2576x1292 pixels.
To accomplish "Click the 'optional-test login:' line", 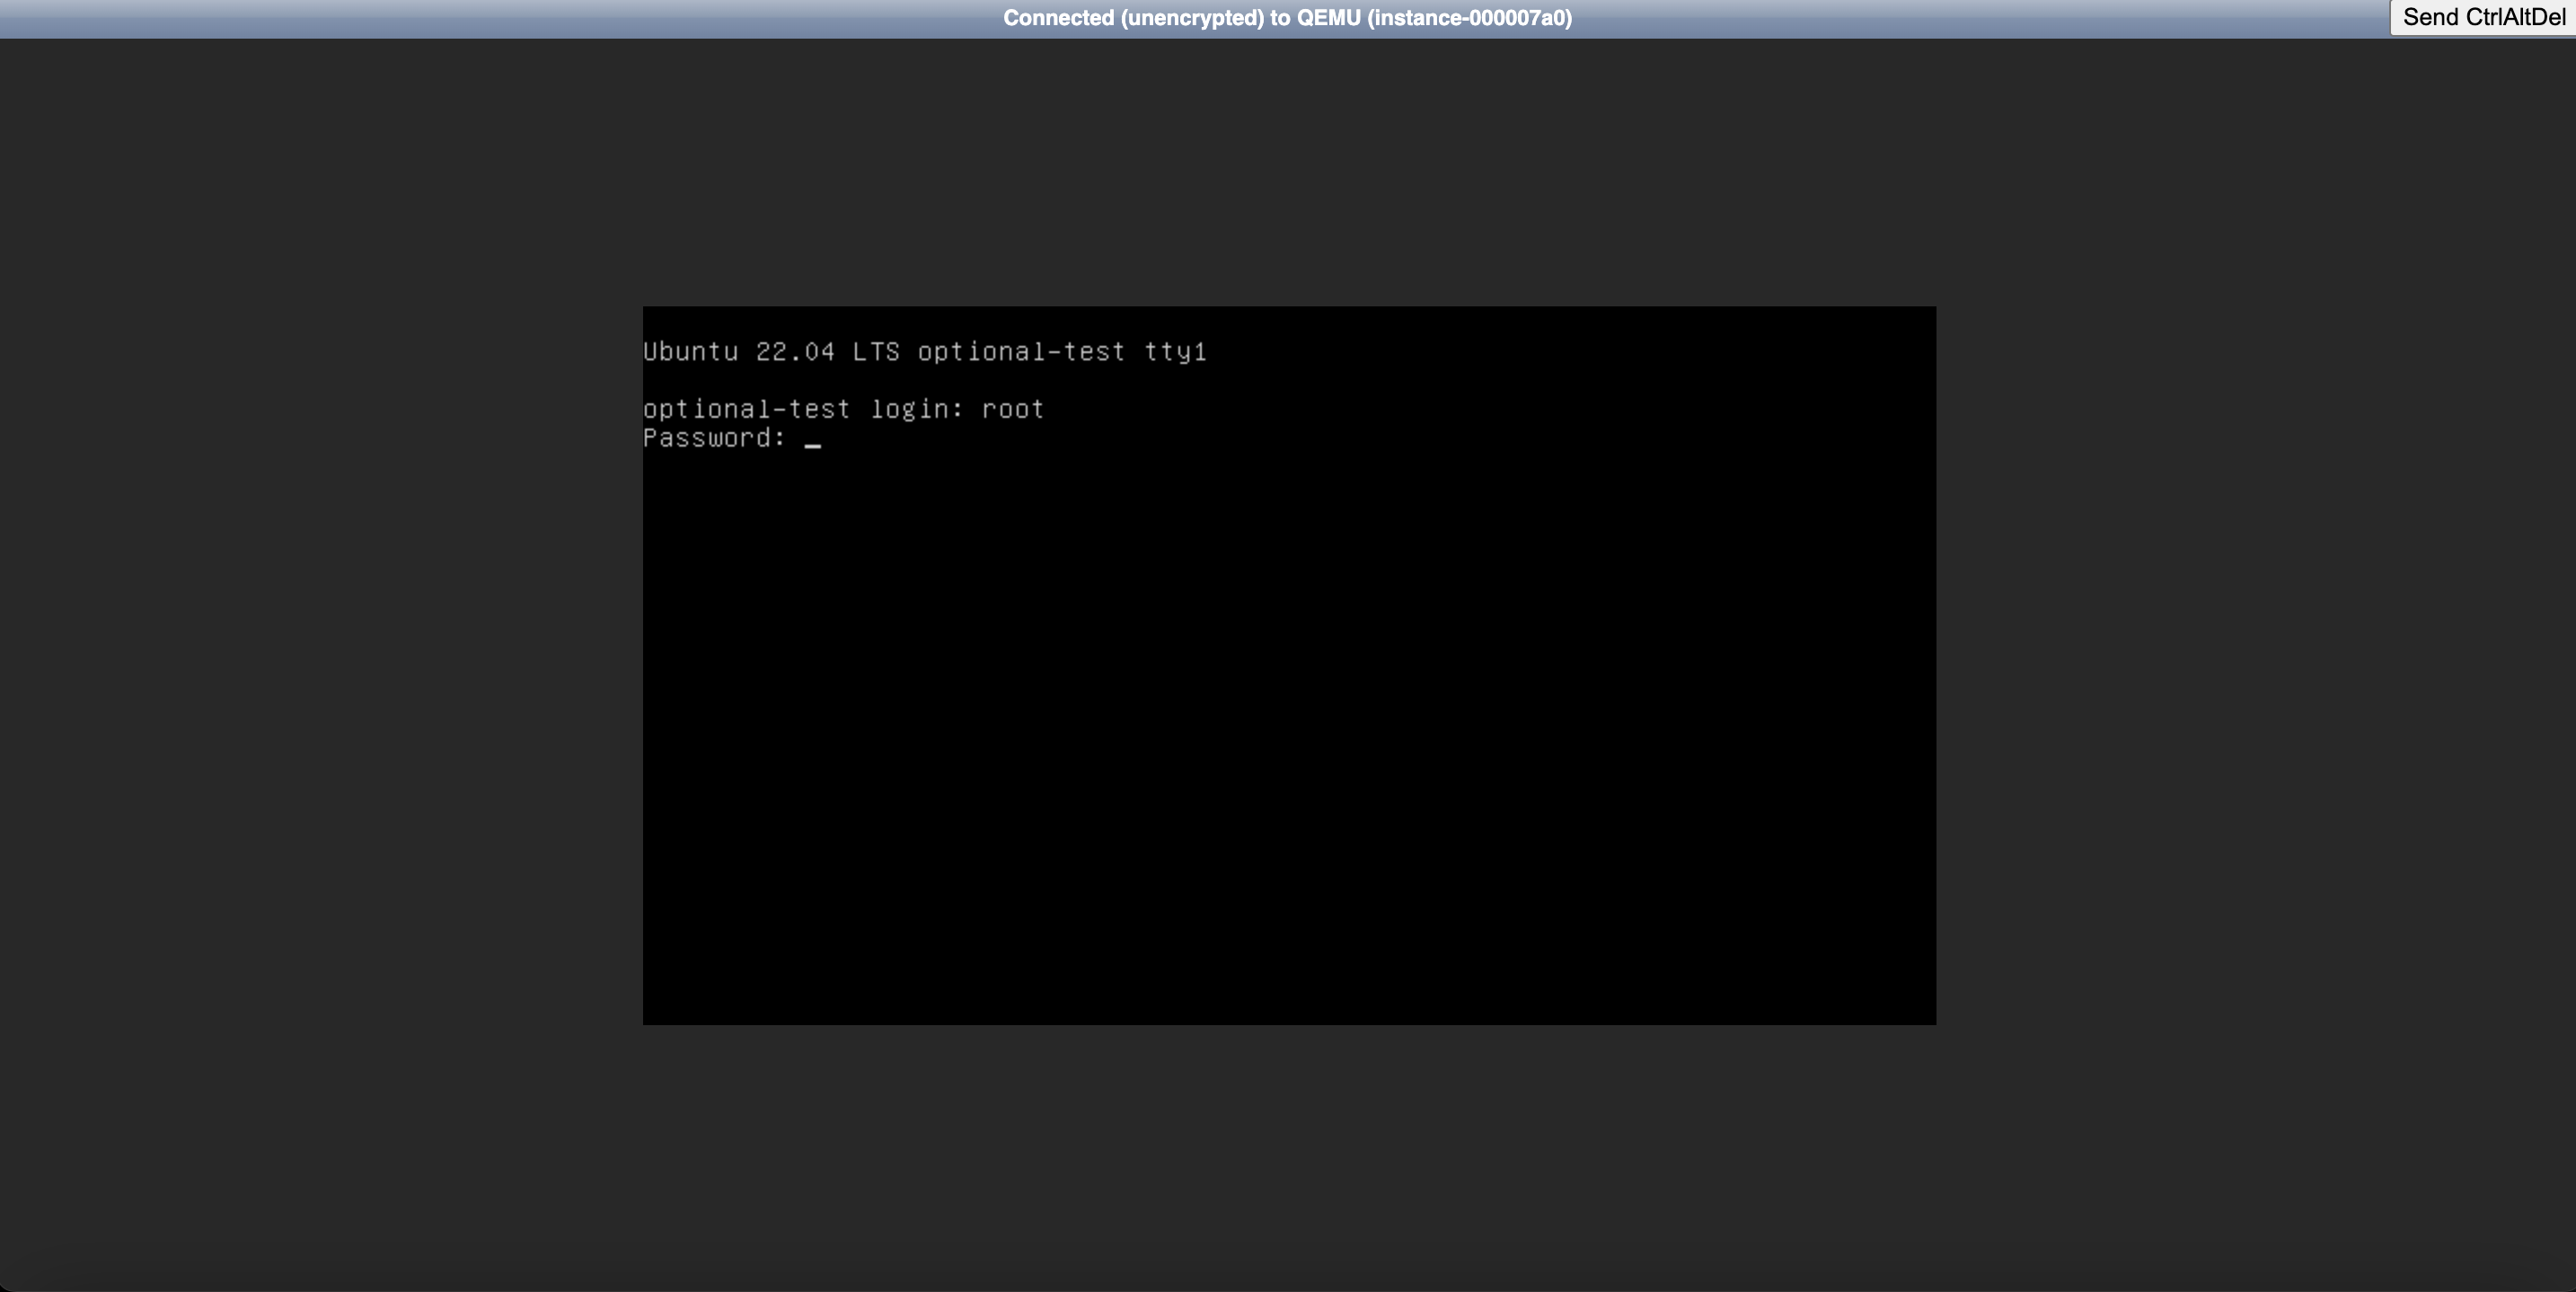I will 802,408.
